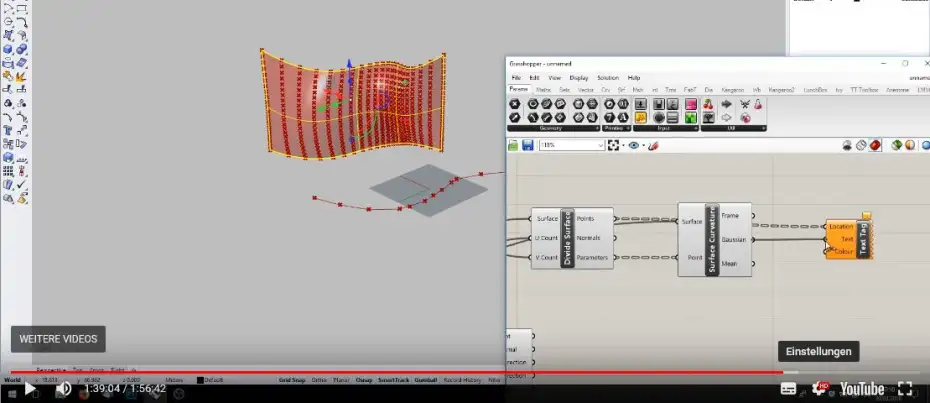Click the green selected-only preview icon

[x=896, y=145]
